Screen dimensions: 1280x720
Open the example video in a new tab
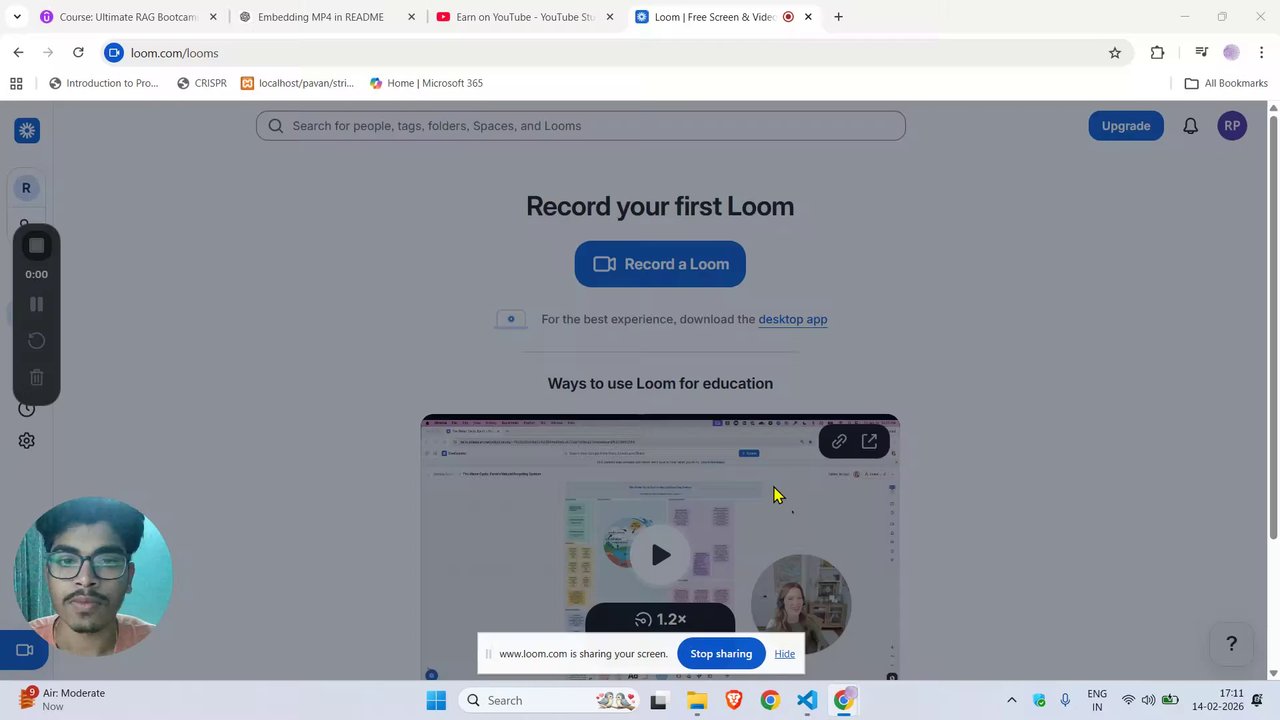869,441
